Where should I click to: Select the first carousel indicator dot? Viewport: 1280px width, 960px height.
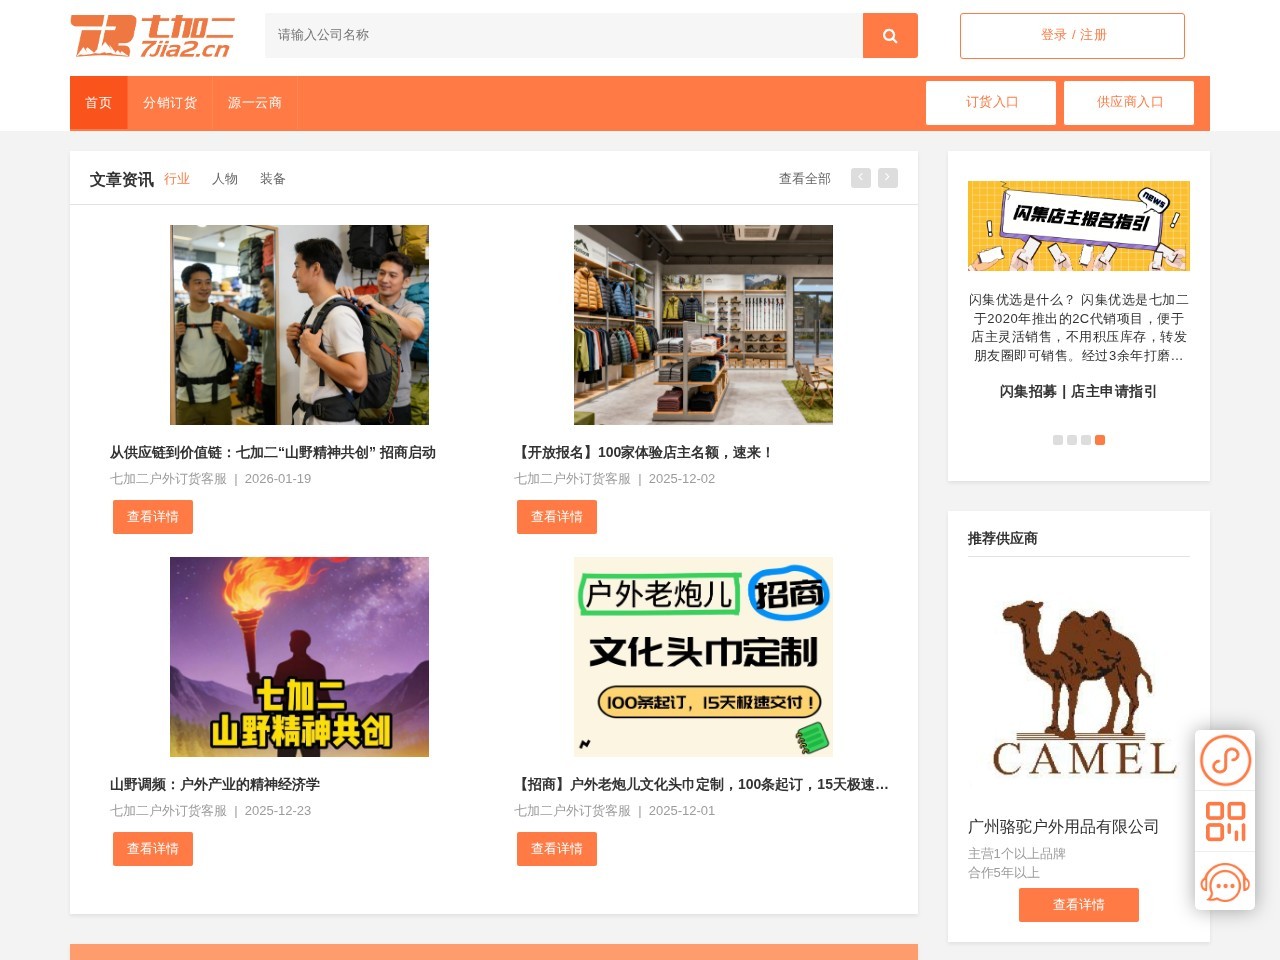point(1058,440)
